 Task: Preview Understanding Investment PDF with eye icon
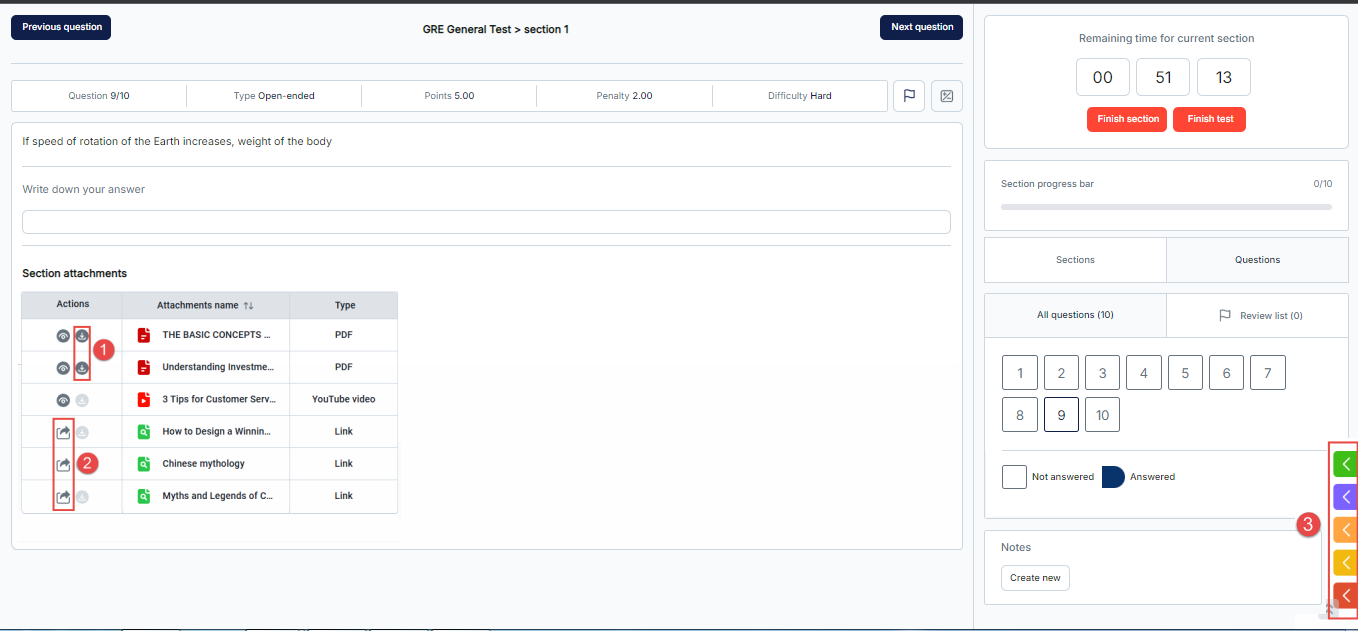click(x=63, y=368)
